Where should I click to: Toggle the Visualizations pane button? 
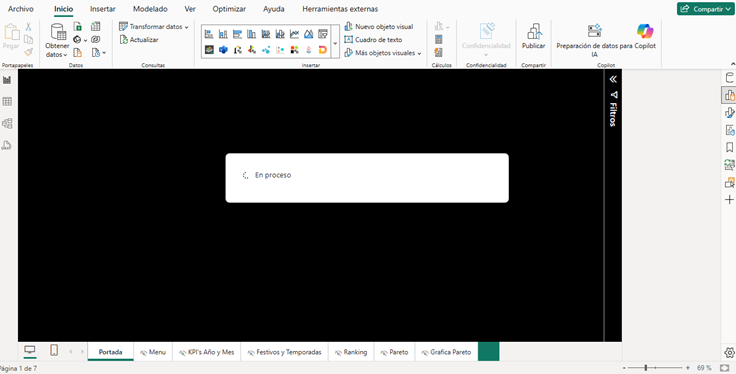pos(729,95)
